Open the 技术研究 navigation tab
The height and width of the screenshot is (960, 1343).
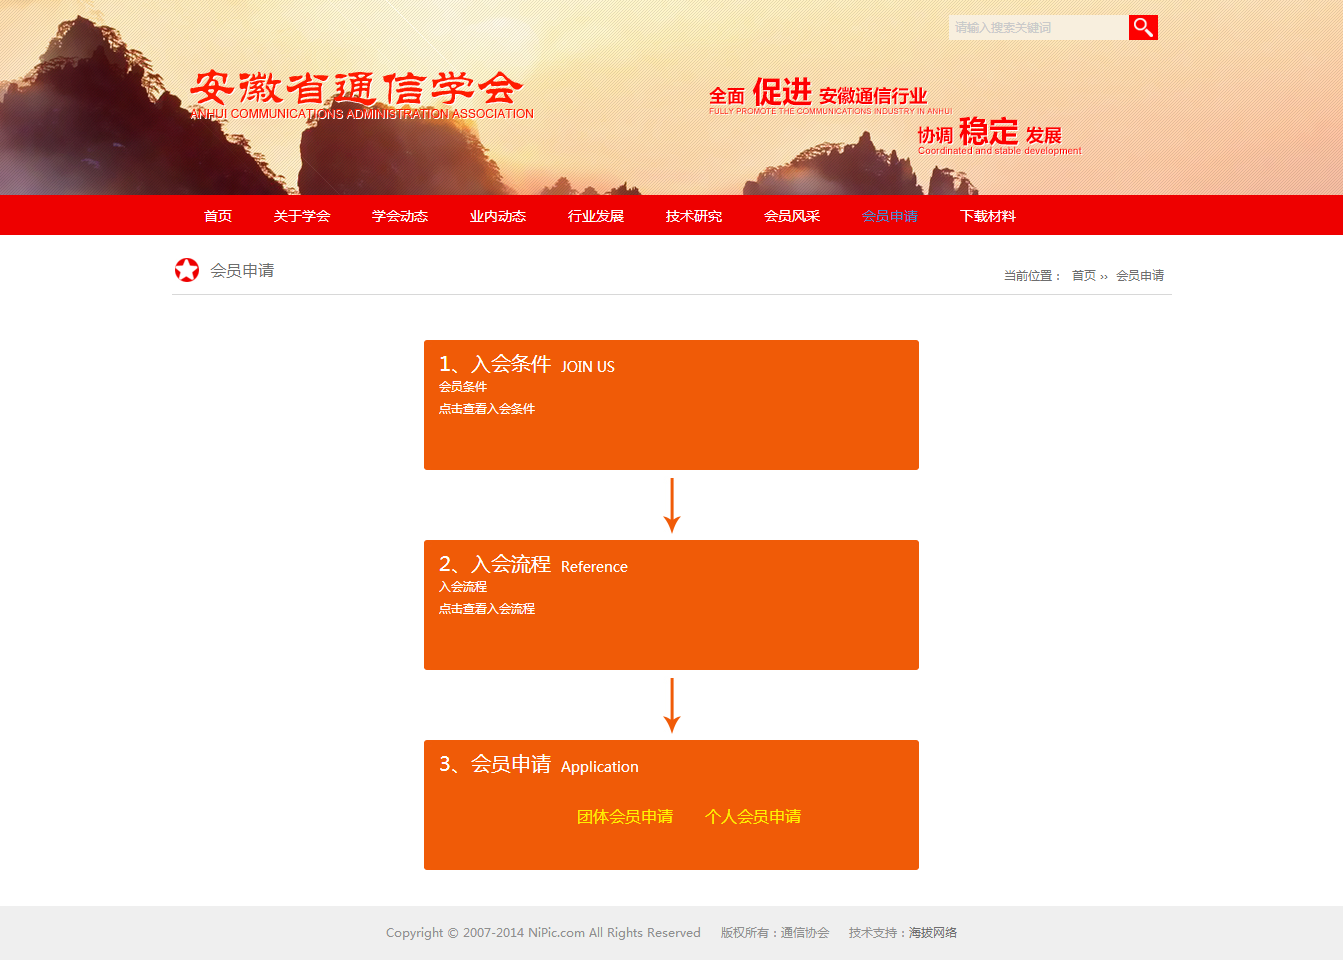(694, 216)
